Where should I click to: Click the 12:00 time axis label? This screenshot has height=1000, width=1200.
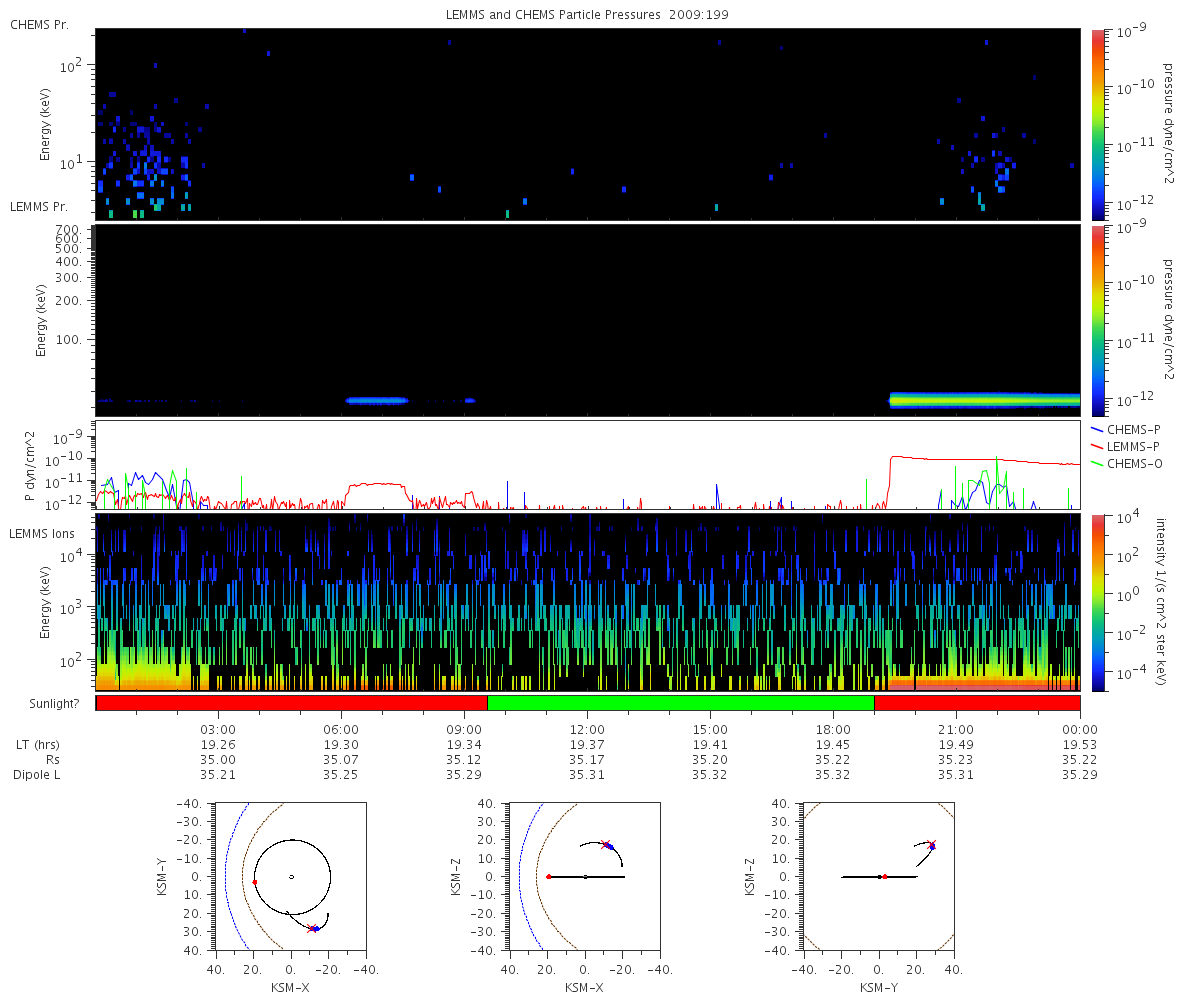click(x=587, y=729)
